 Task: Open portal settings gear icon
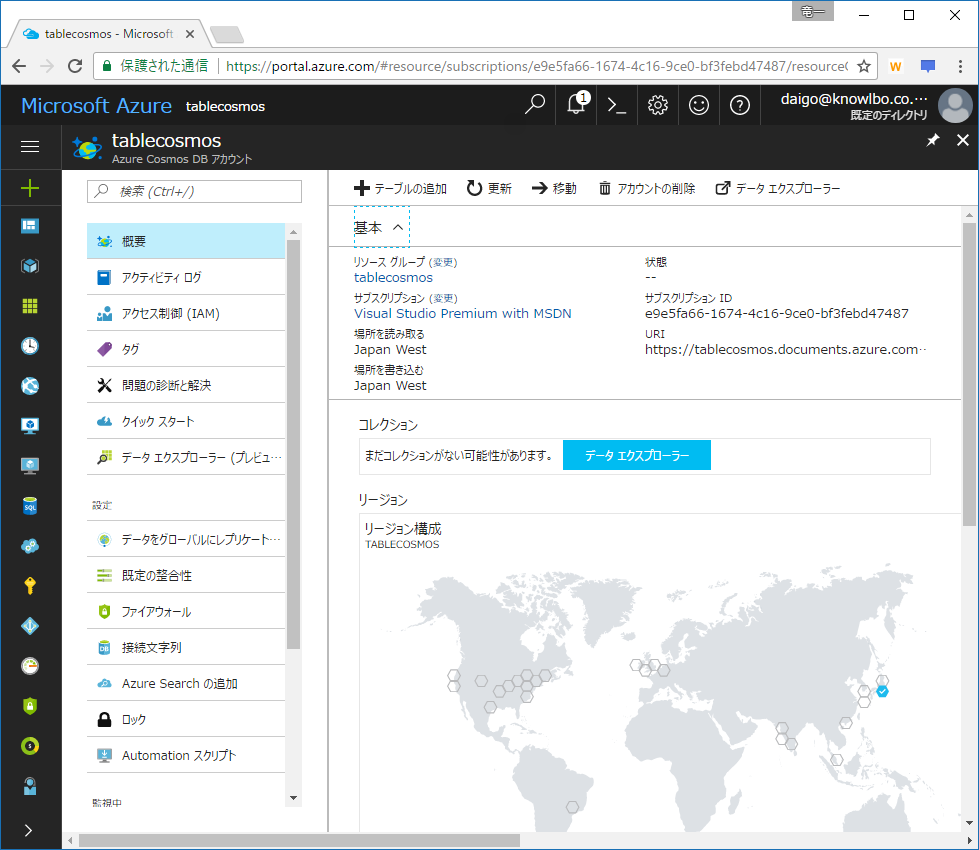pyautogui.click(x=657, y=105)
